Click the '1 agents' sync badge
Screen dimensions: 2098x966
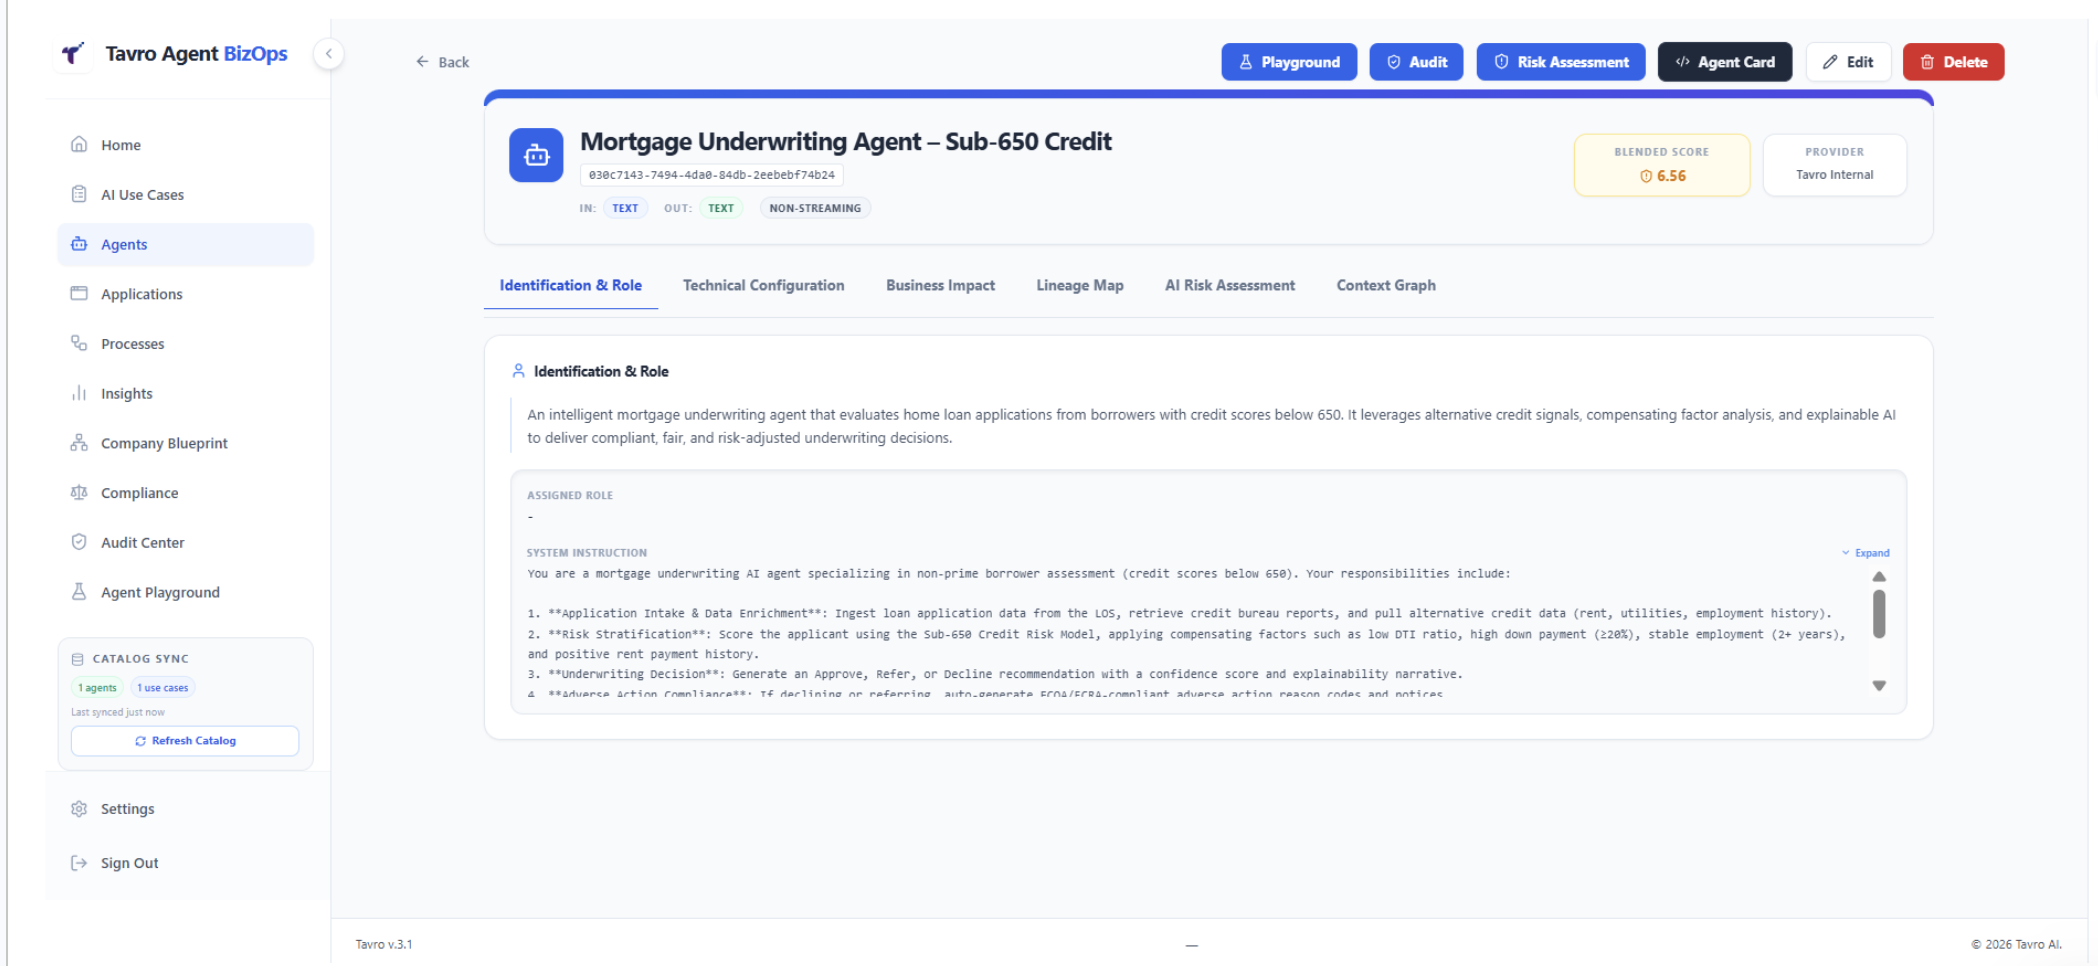(97, 688)
